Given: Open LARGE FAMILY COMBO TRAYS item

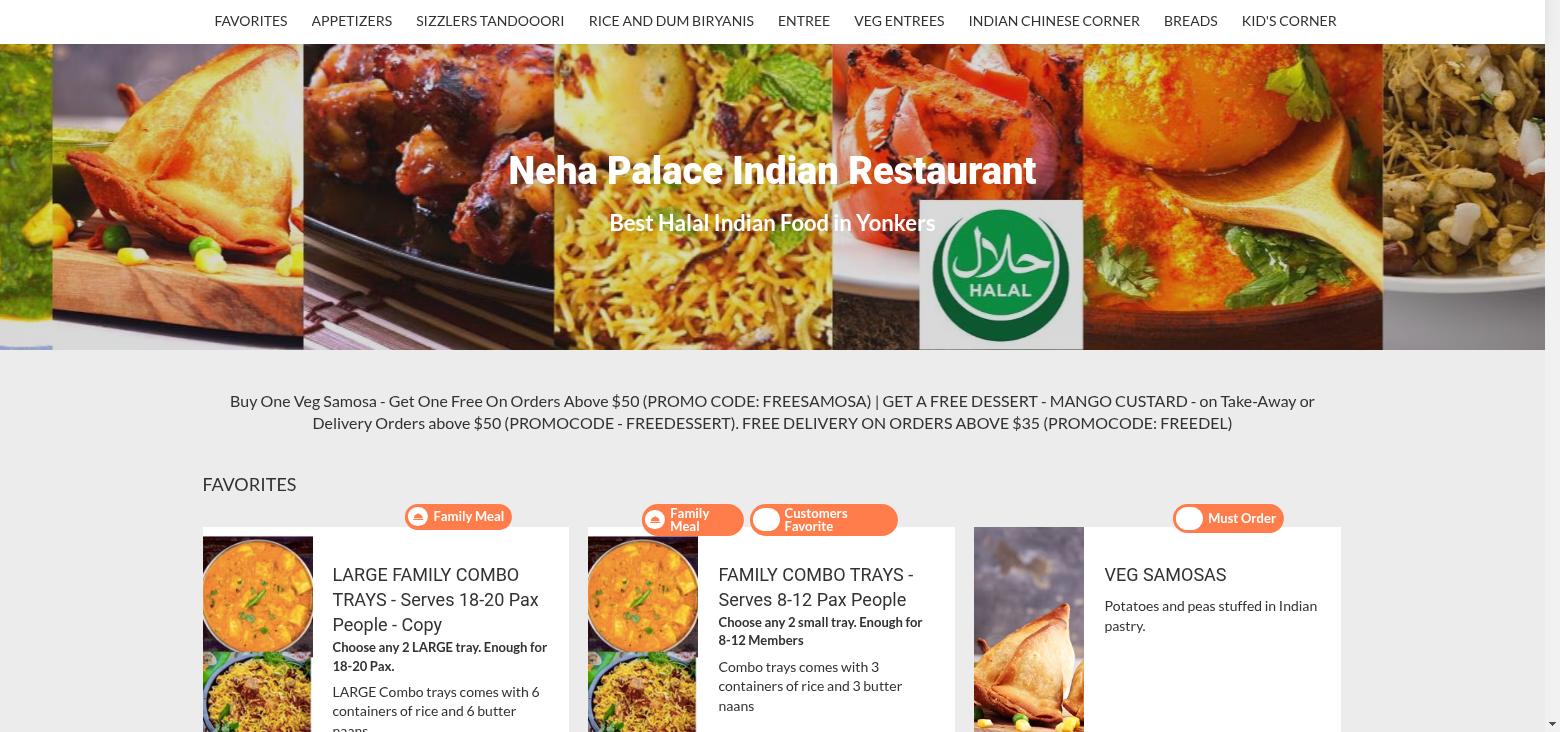Looking at the screenshot, I should 436,599.
